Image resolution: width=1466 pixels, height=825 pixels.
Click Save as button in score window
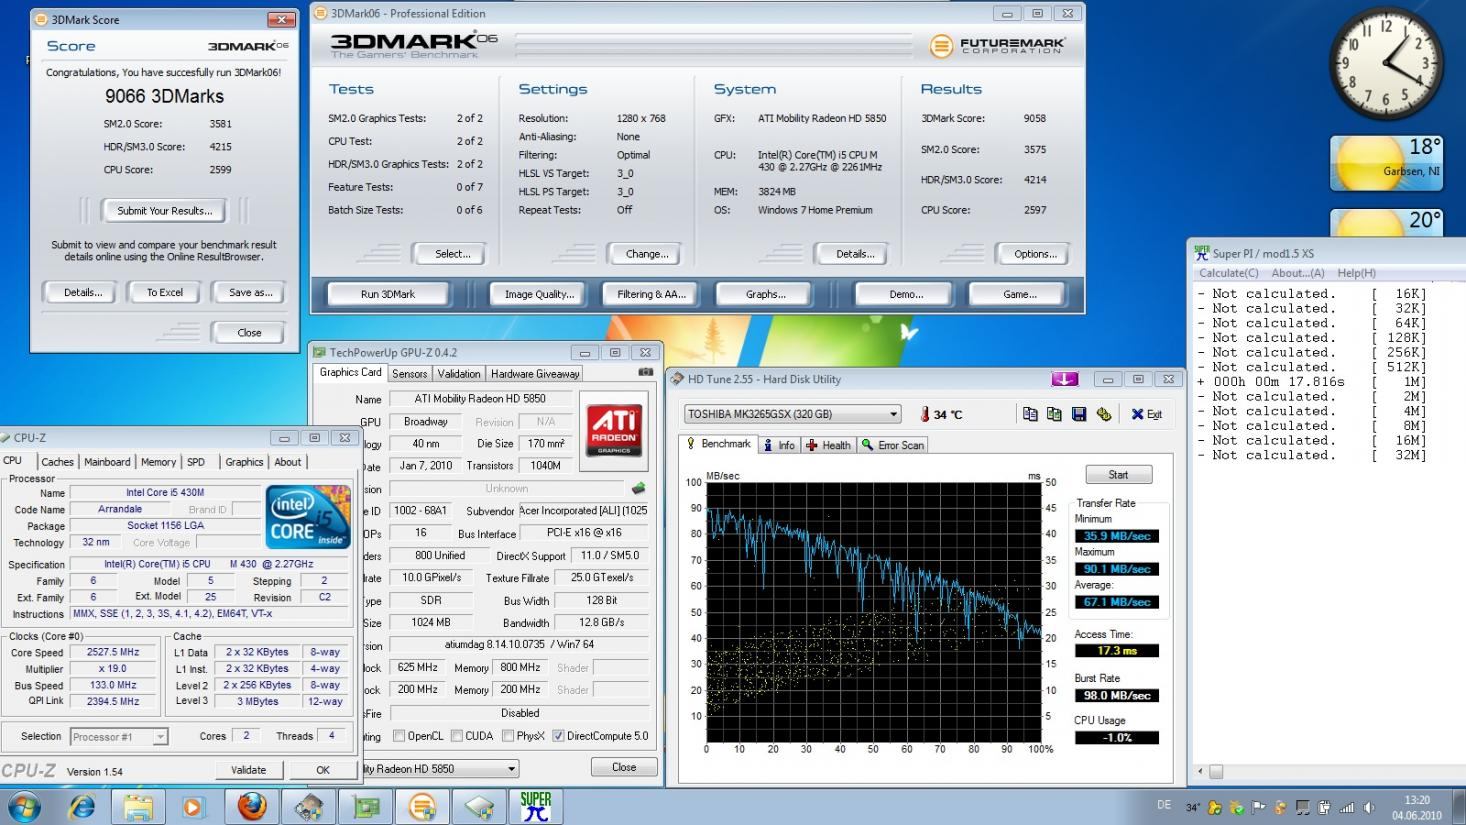click(250, 293)
